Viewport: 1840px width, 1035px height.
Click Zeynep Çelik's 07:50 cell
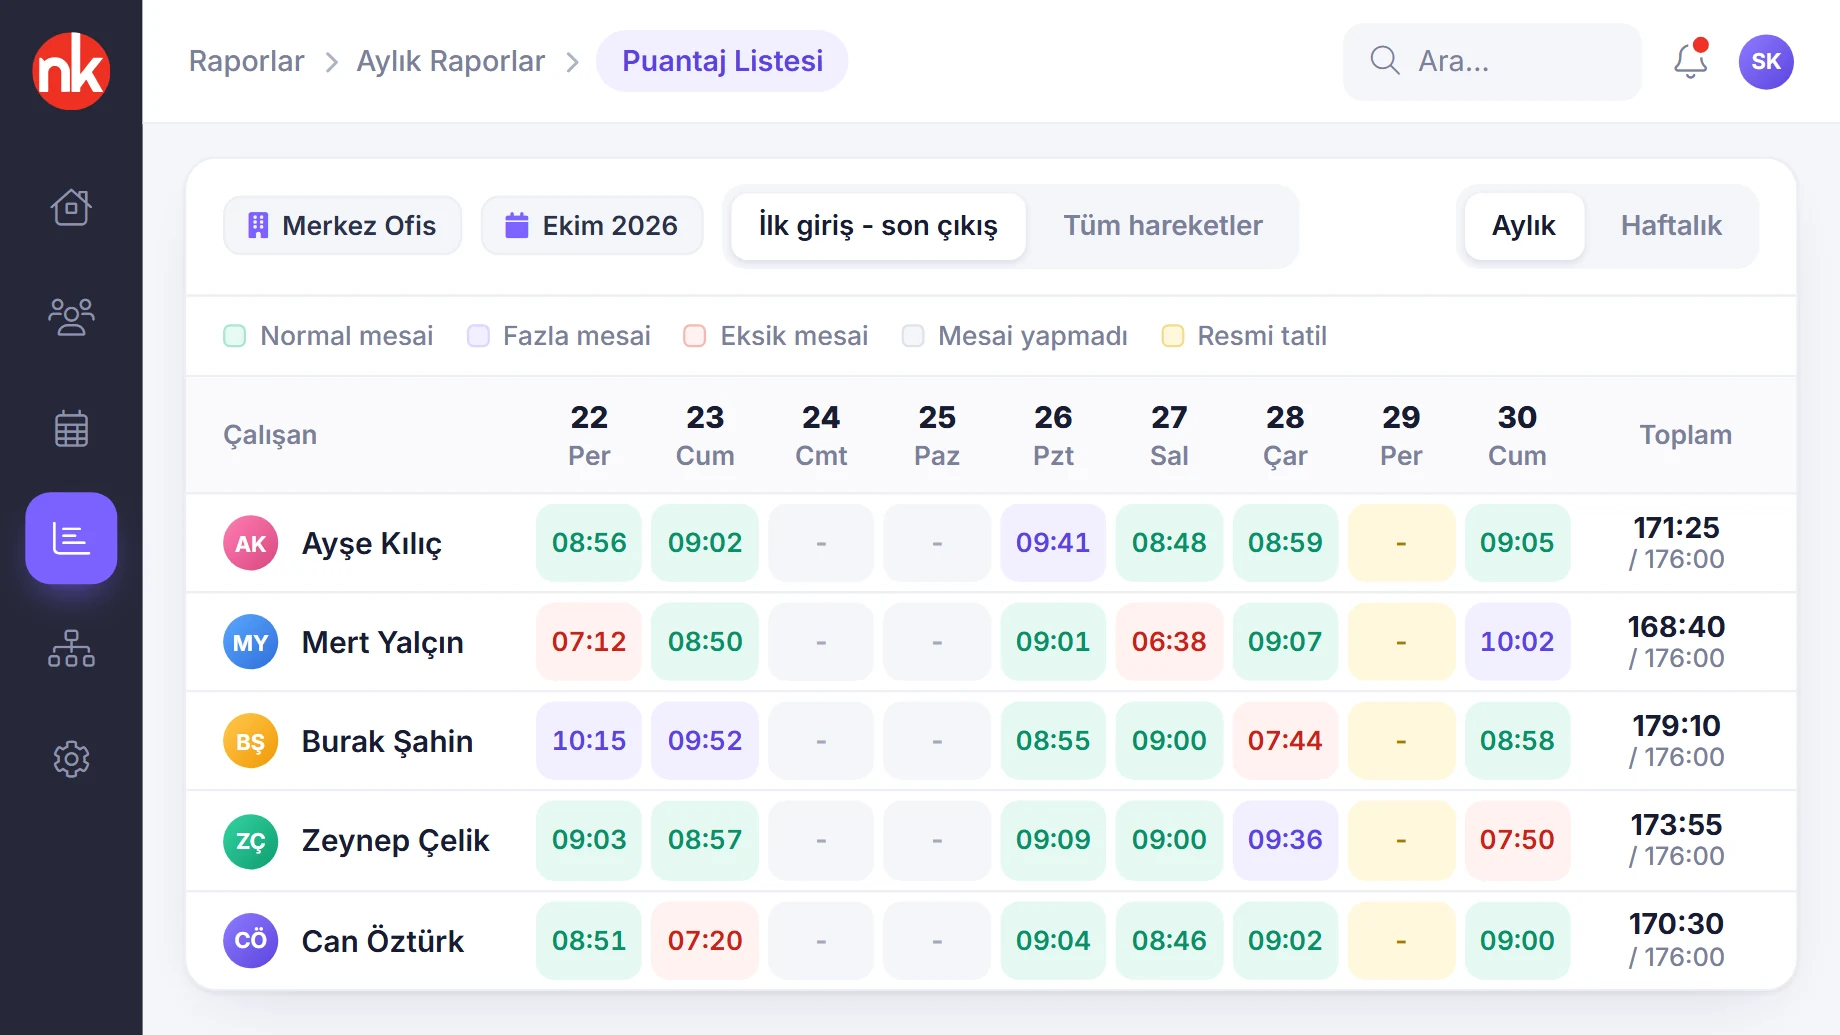(1517, 840)
